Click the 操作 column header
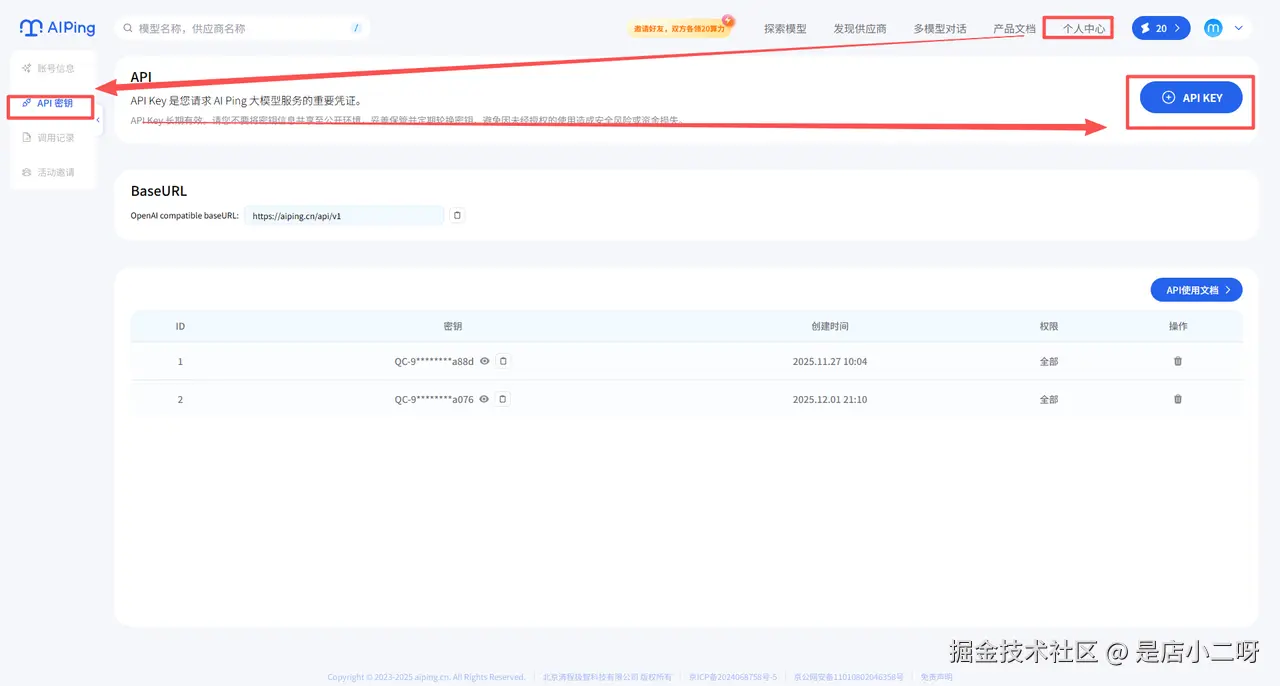The image size is (1280, 686). click(1178, 326)
